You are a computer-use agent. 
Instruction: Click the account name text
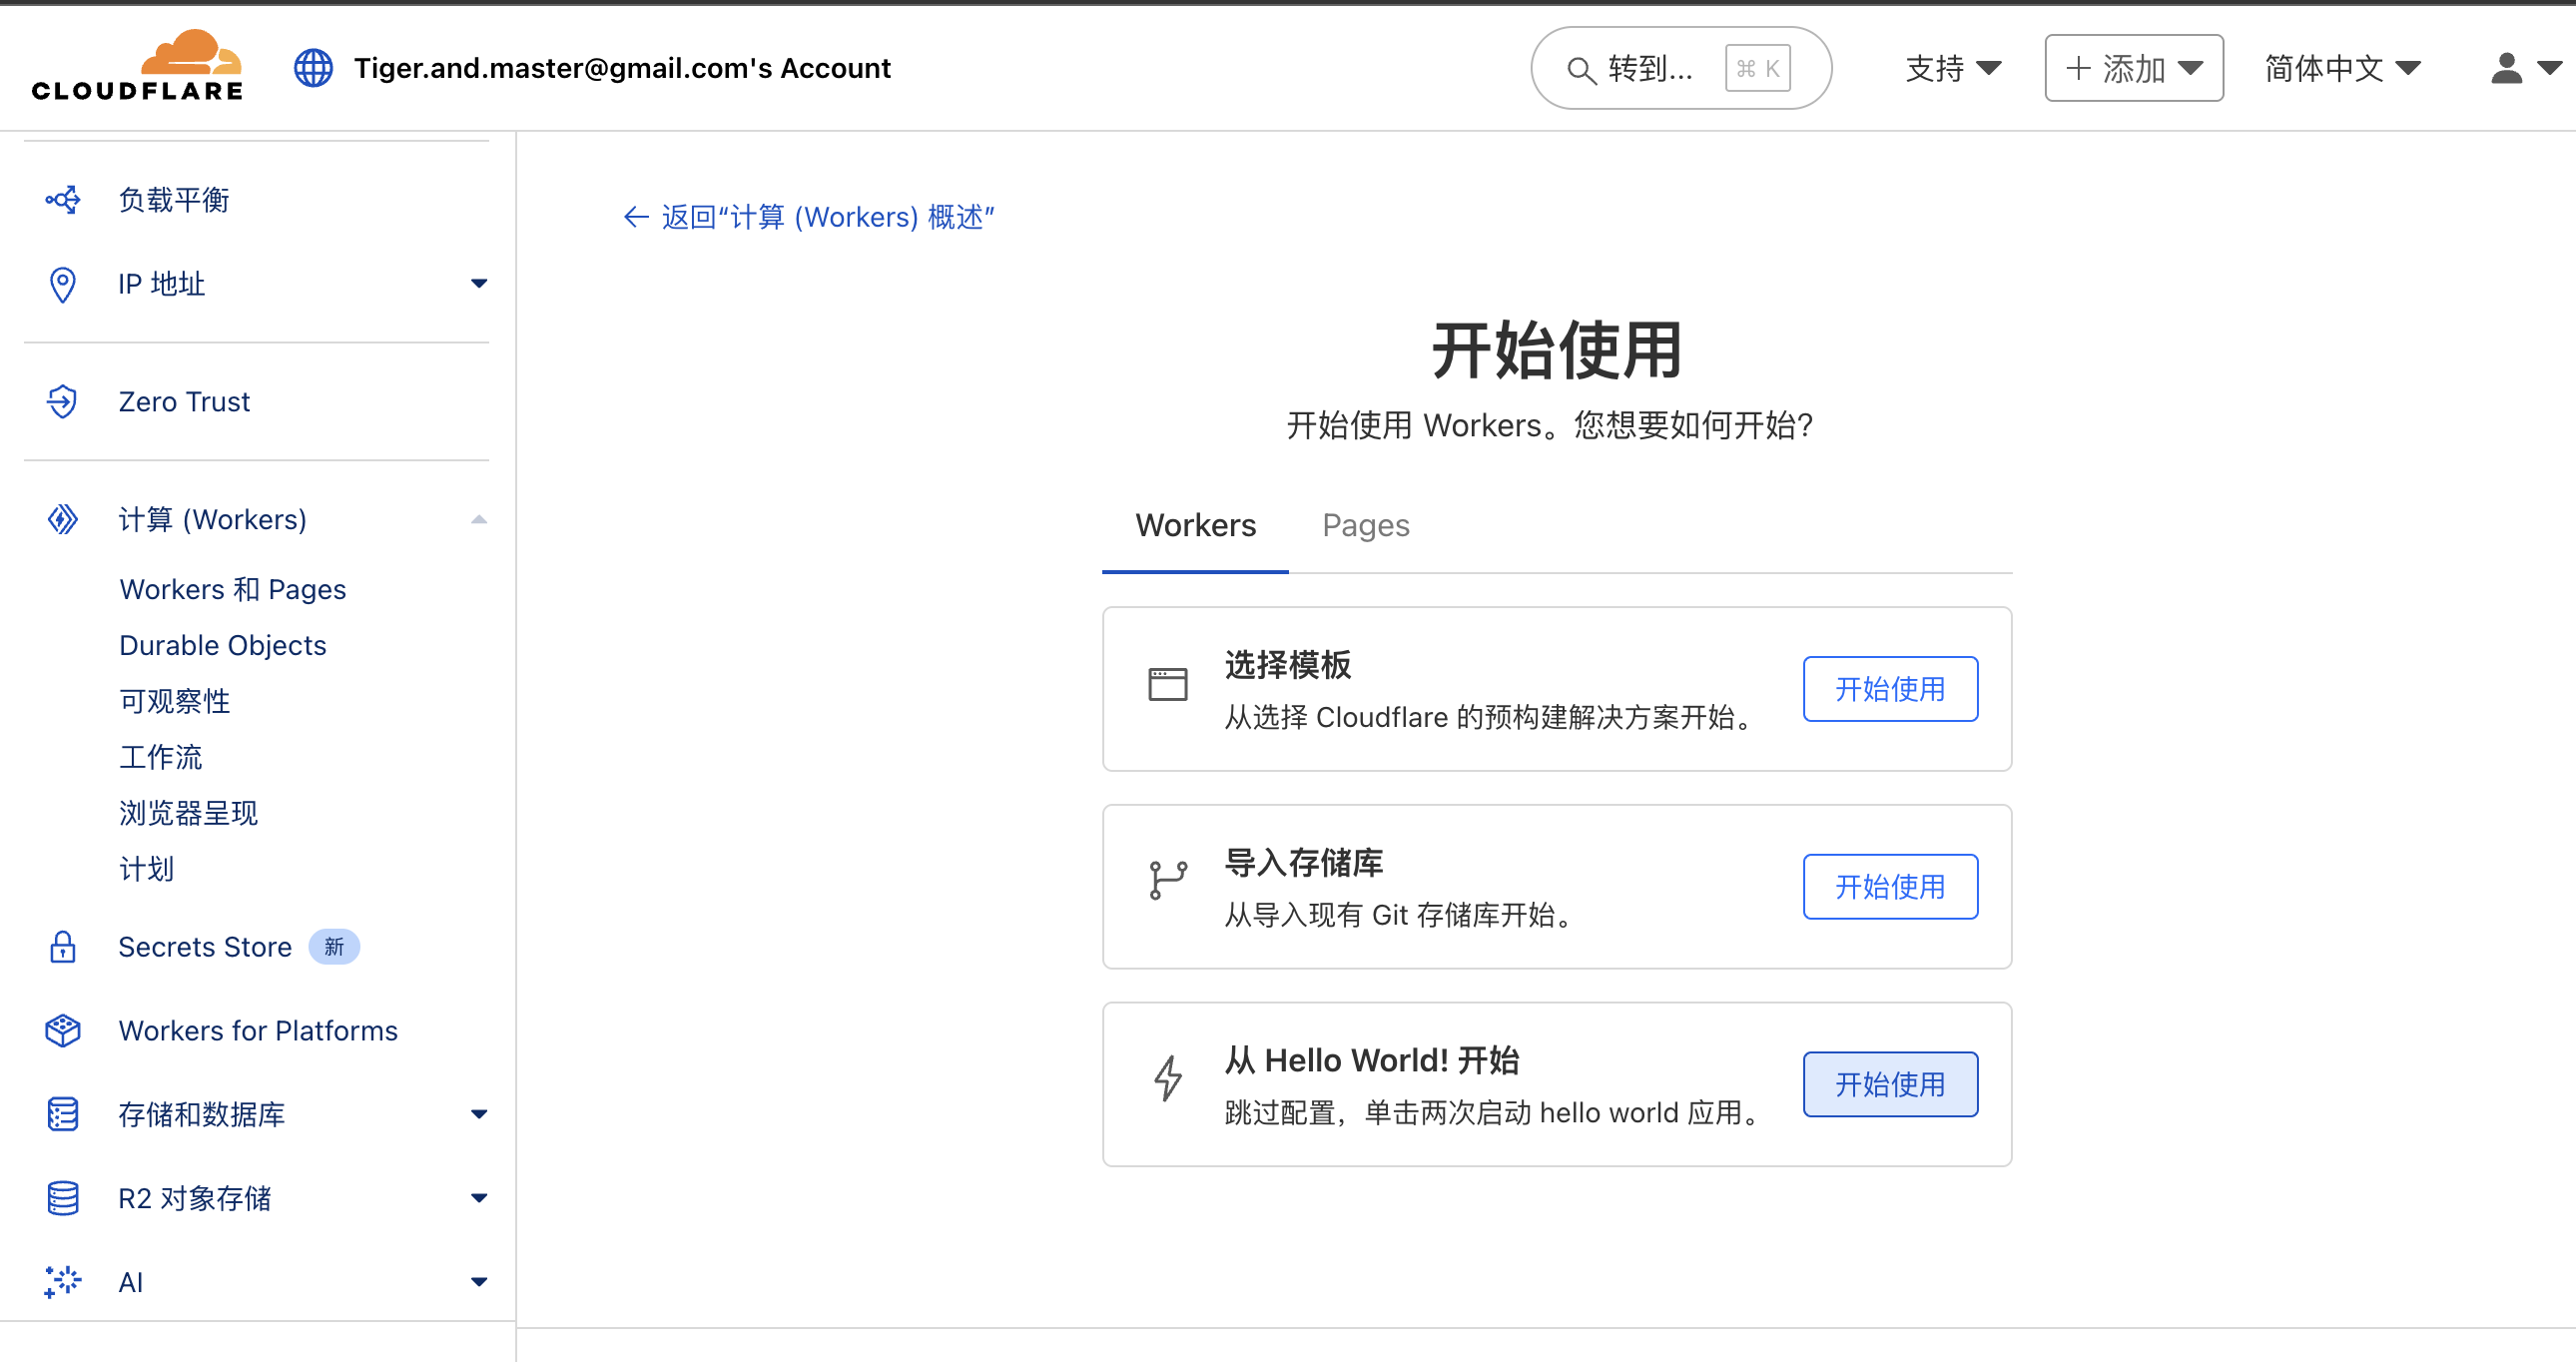[622, 68]
